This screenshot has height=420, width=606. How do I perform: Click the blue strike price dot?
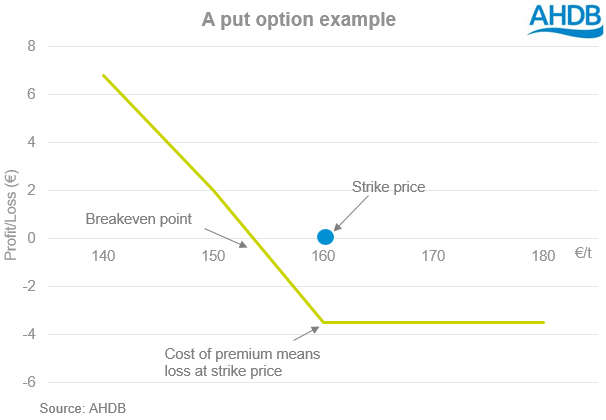[x=325, y=237]
